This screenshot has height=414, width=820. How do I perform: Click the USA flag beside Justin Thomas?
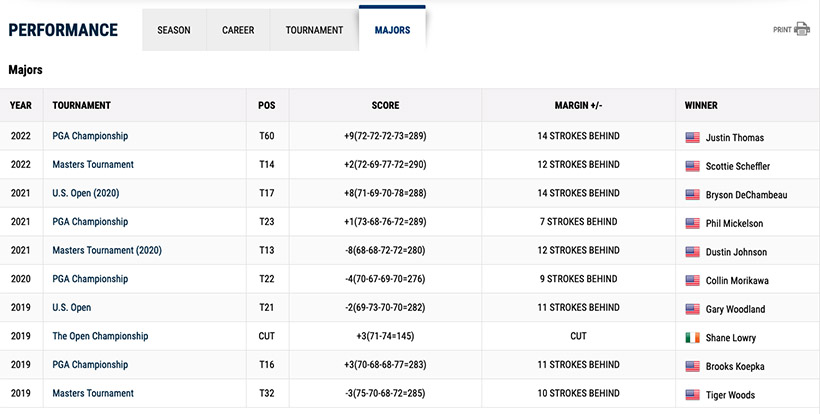tap(692, 138)
